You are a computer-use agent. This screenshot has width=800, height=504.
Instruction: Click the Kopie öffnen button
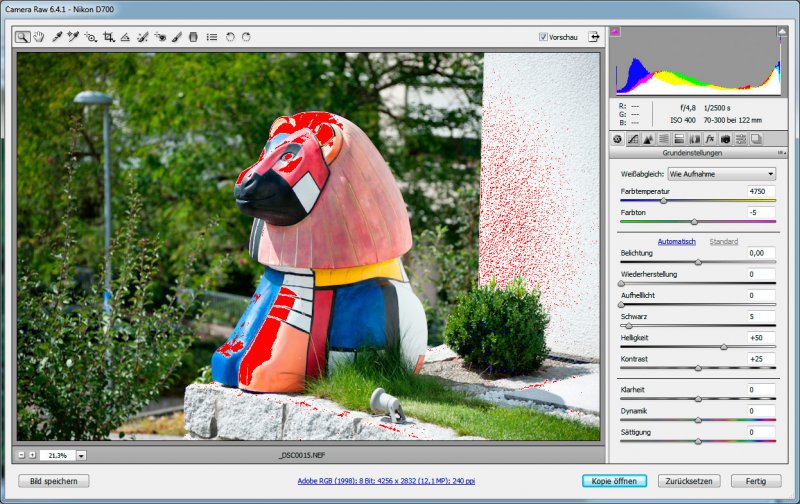(614, 481)
